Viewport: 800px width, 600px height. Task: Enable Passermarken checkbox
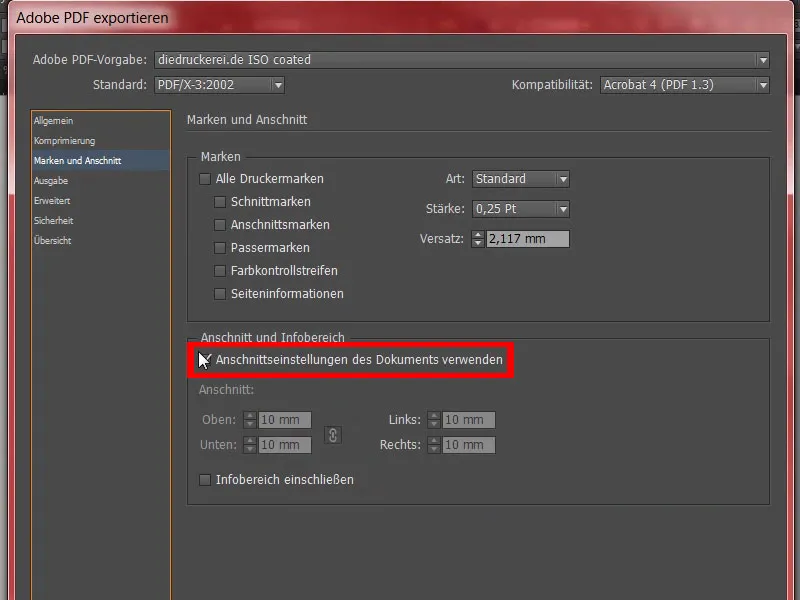[220, 248]
